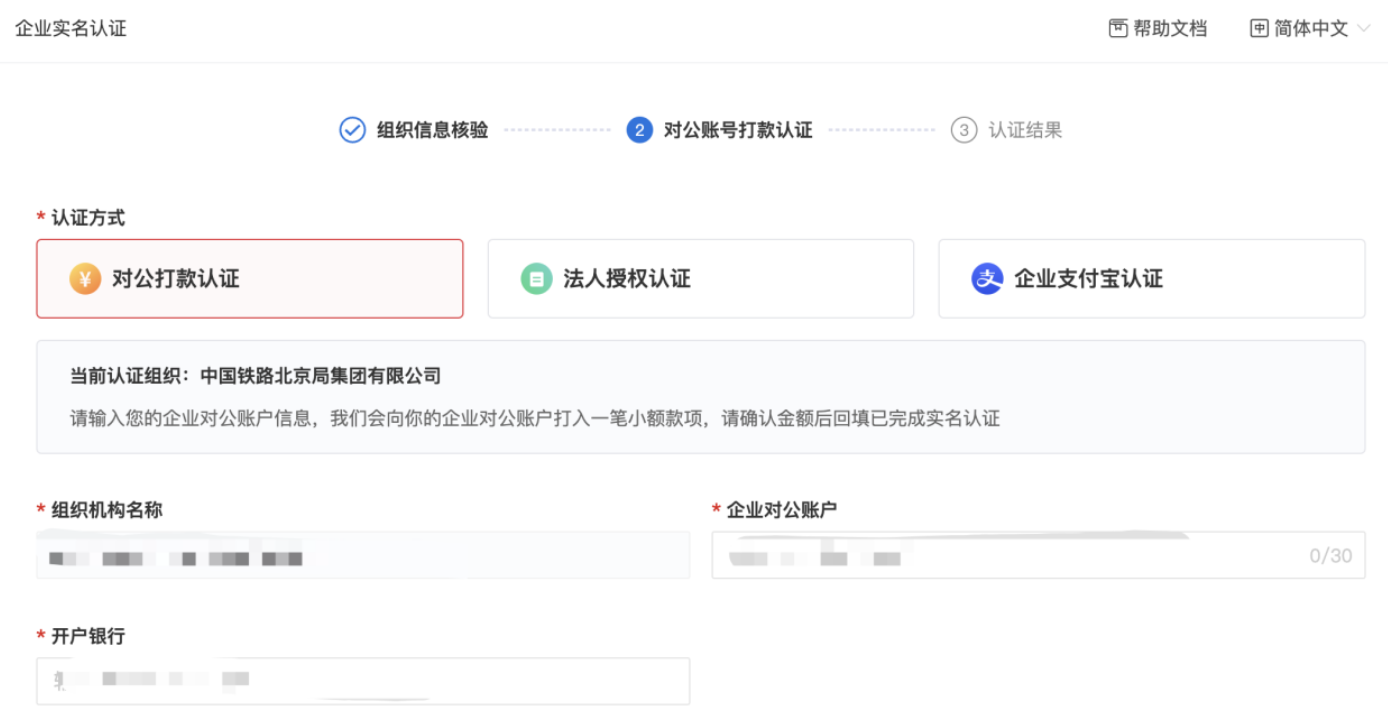The image size is (1388, 721).
Task: Click the 0/30 character counter
Action: [1331, 556]
